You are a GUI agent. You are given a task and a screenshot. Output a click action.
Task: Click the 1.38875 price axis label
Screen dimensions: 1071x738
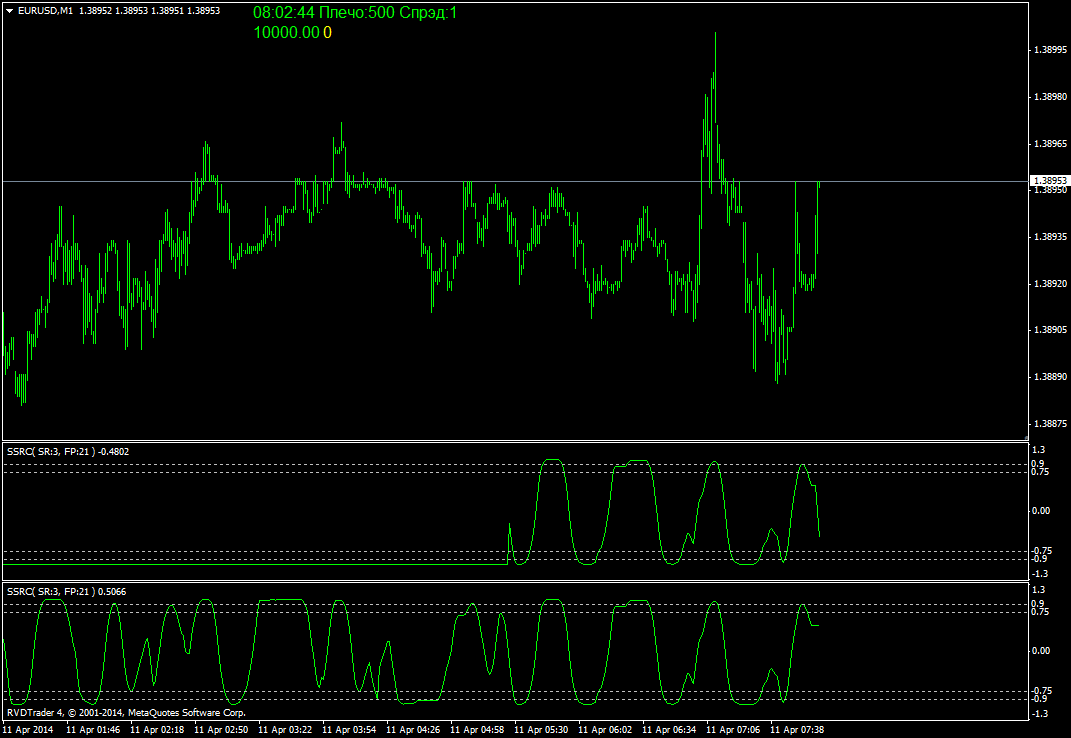[x=1050, y=424]
